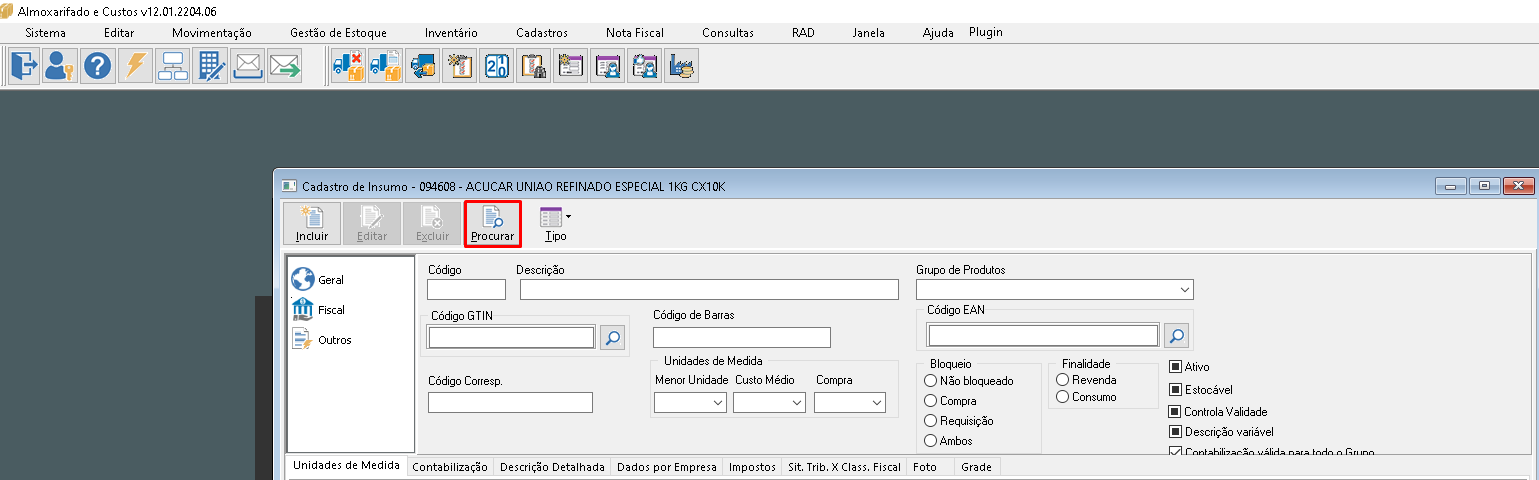Click the Incluir button

coord(312,224)
